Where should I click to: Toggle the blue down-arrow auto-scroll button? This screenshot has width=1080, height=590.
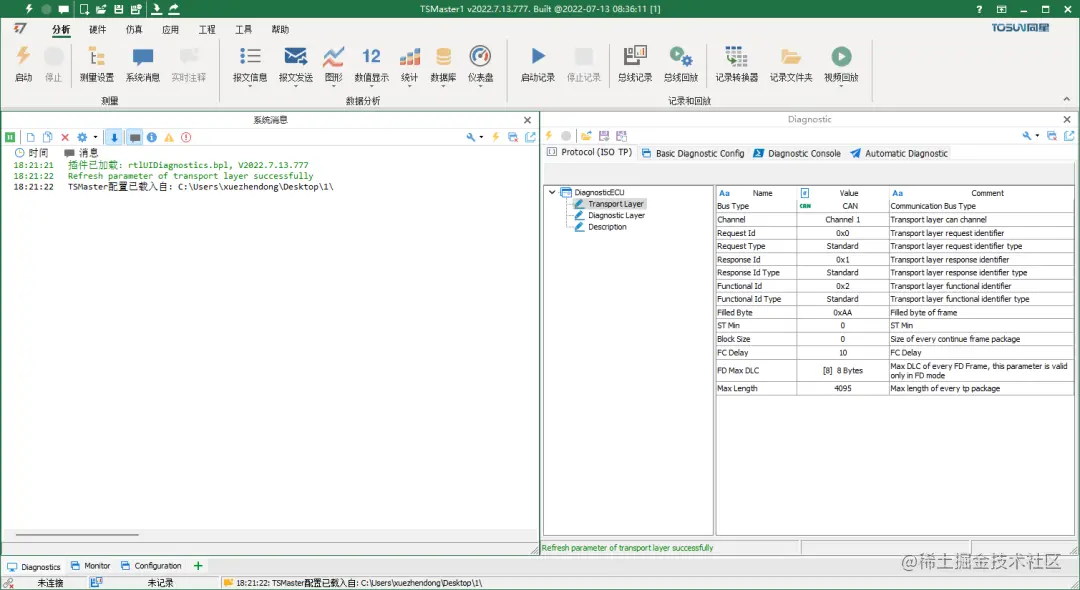click(114, 137)
